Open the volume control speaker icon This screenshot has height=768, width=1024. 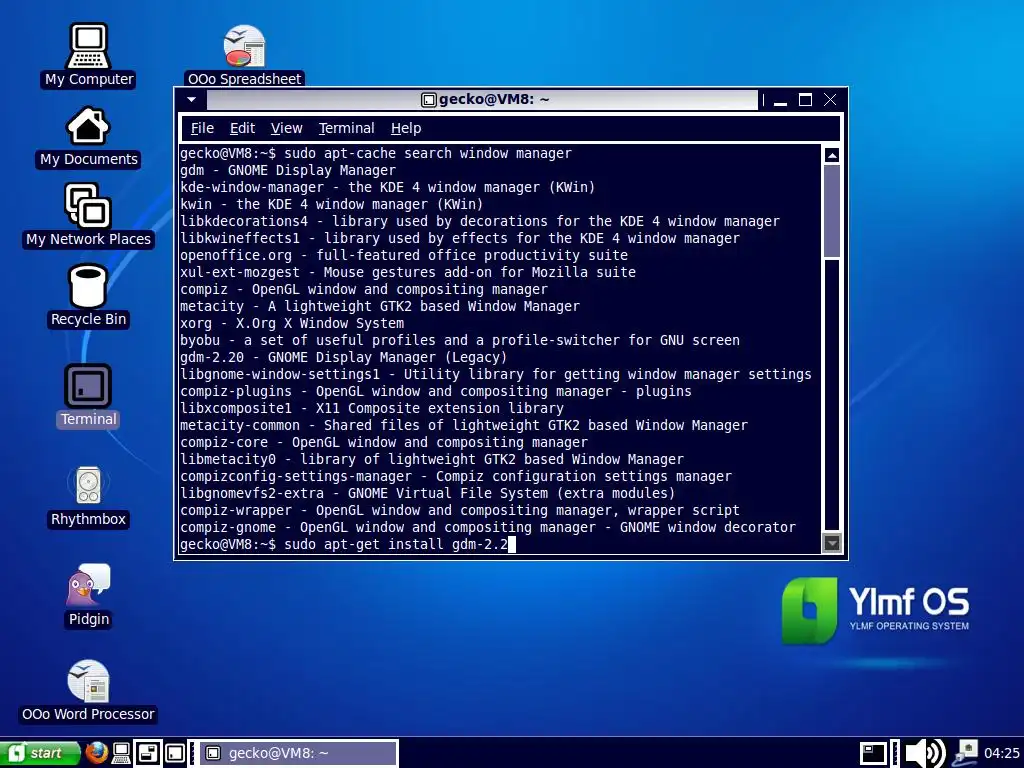point(925,753)
